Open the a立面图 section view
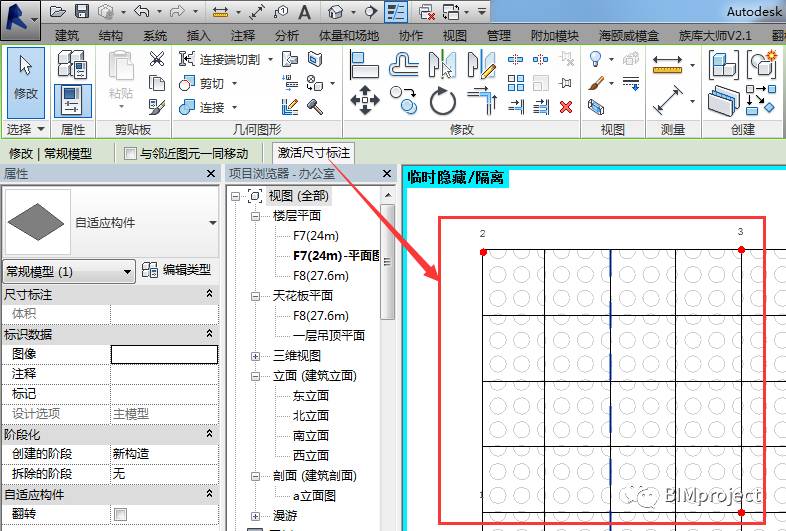 [314, 496]
